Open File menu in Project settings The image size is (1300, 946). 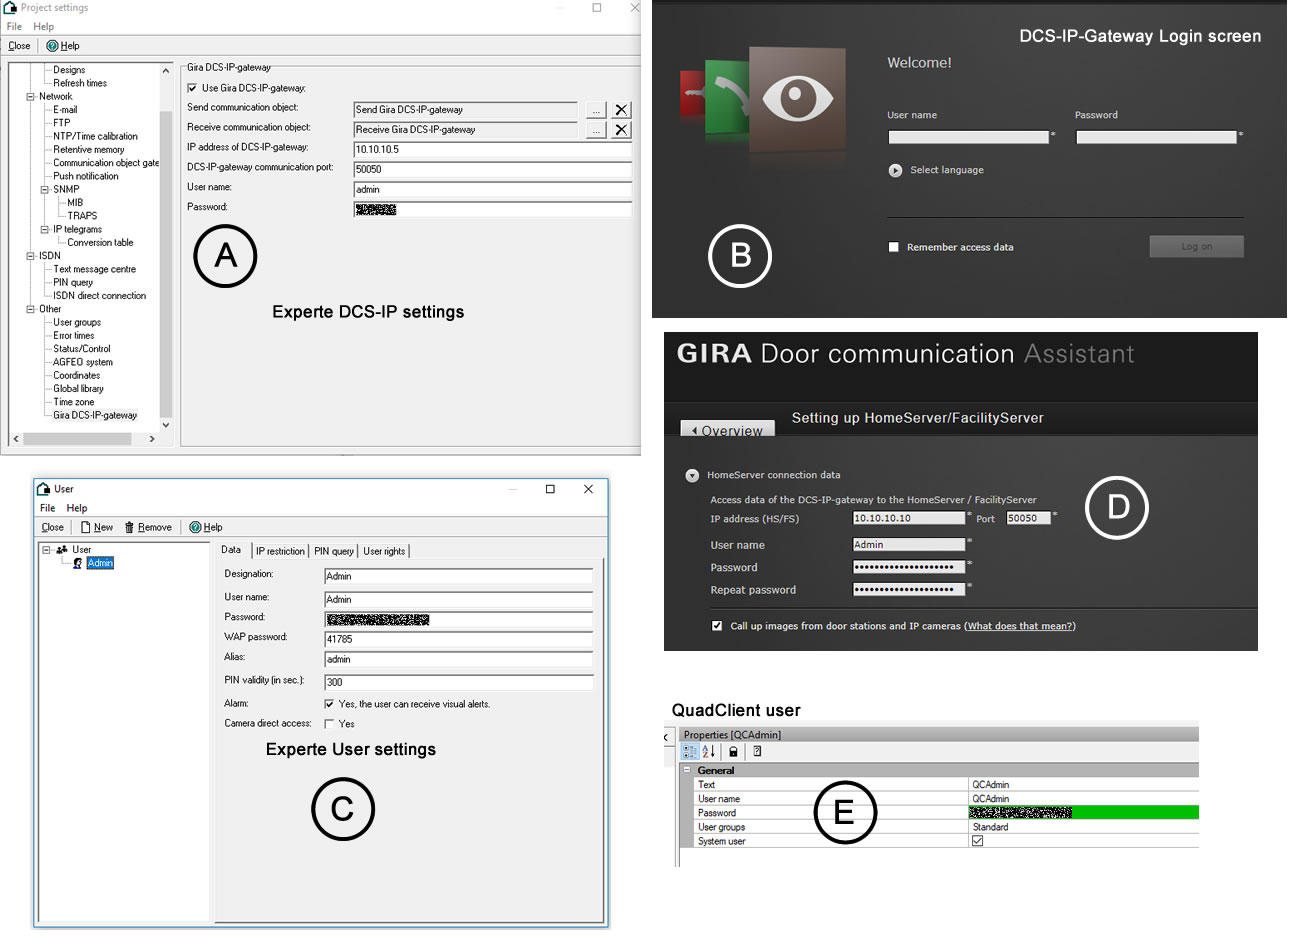[14, 27]
